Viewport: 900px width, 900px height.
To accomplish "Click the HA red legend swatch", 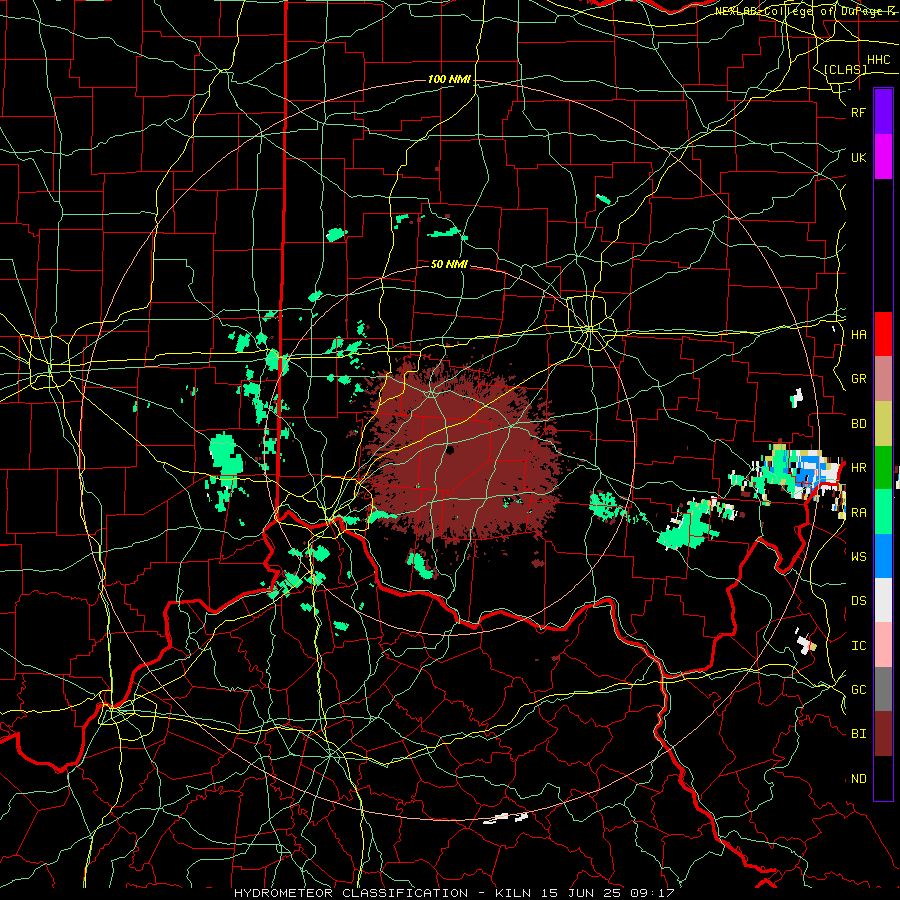I will [883, 334].
